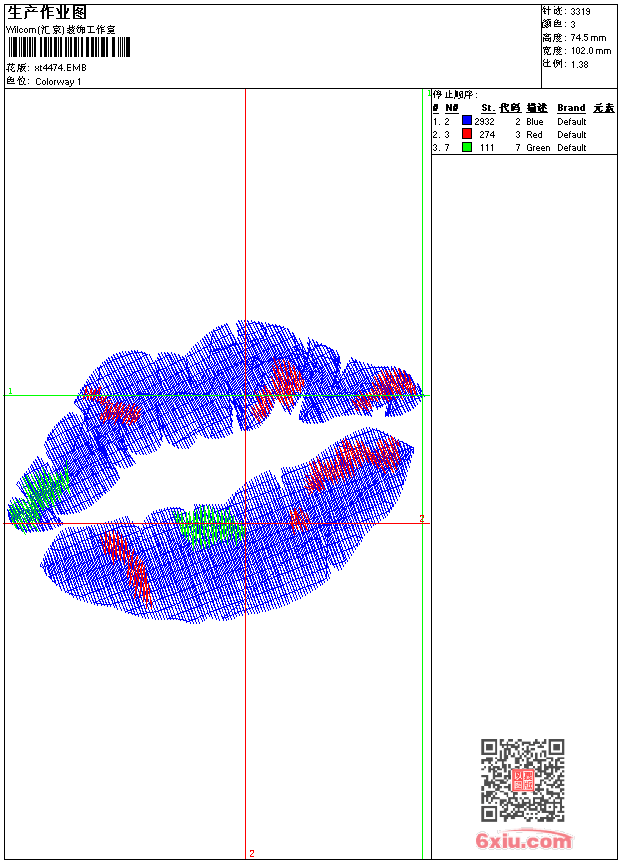The height and width of the screenshot is (860, 620).
Task: Click the stitch count value 3319
Action: click(580, 12)
